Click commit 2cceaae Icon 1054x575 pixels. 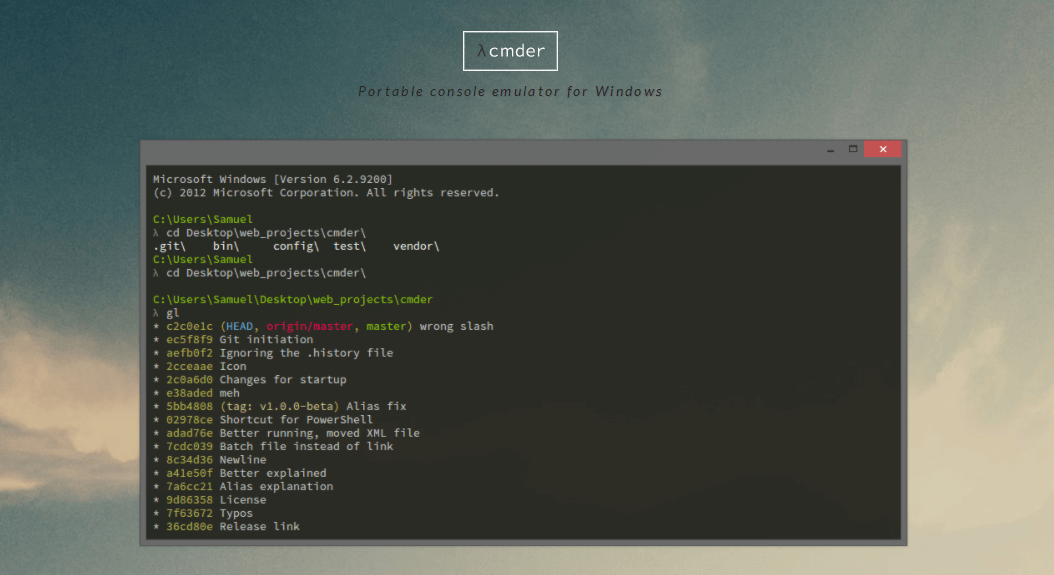click(x=200, y=367)
